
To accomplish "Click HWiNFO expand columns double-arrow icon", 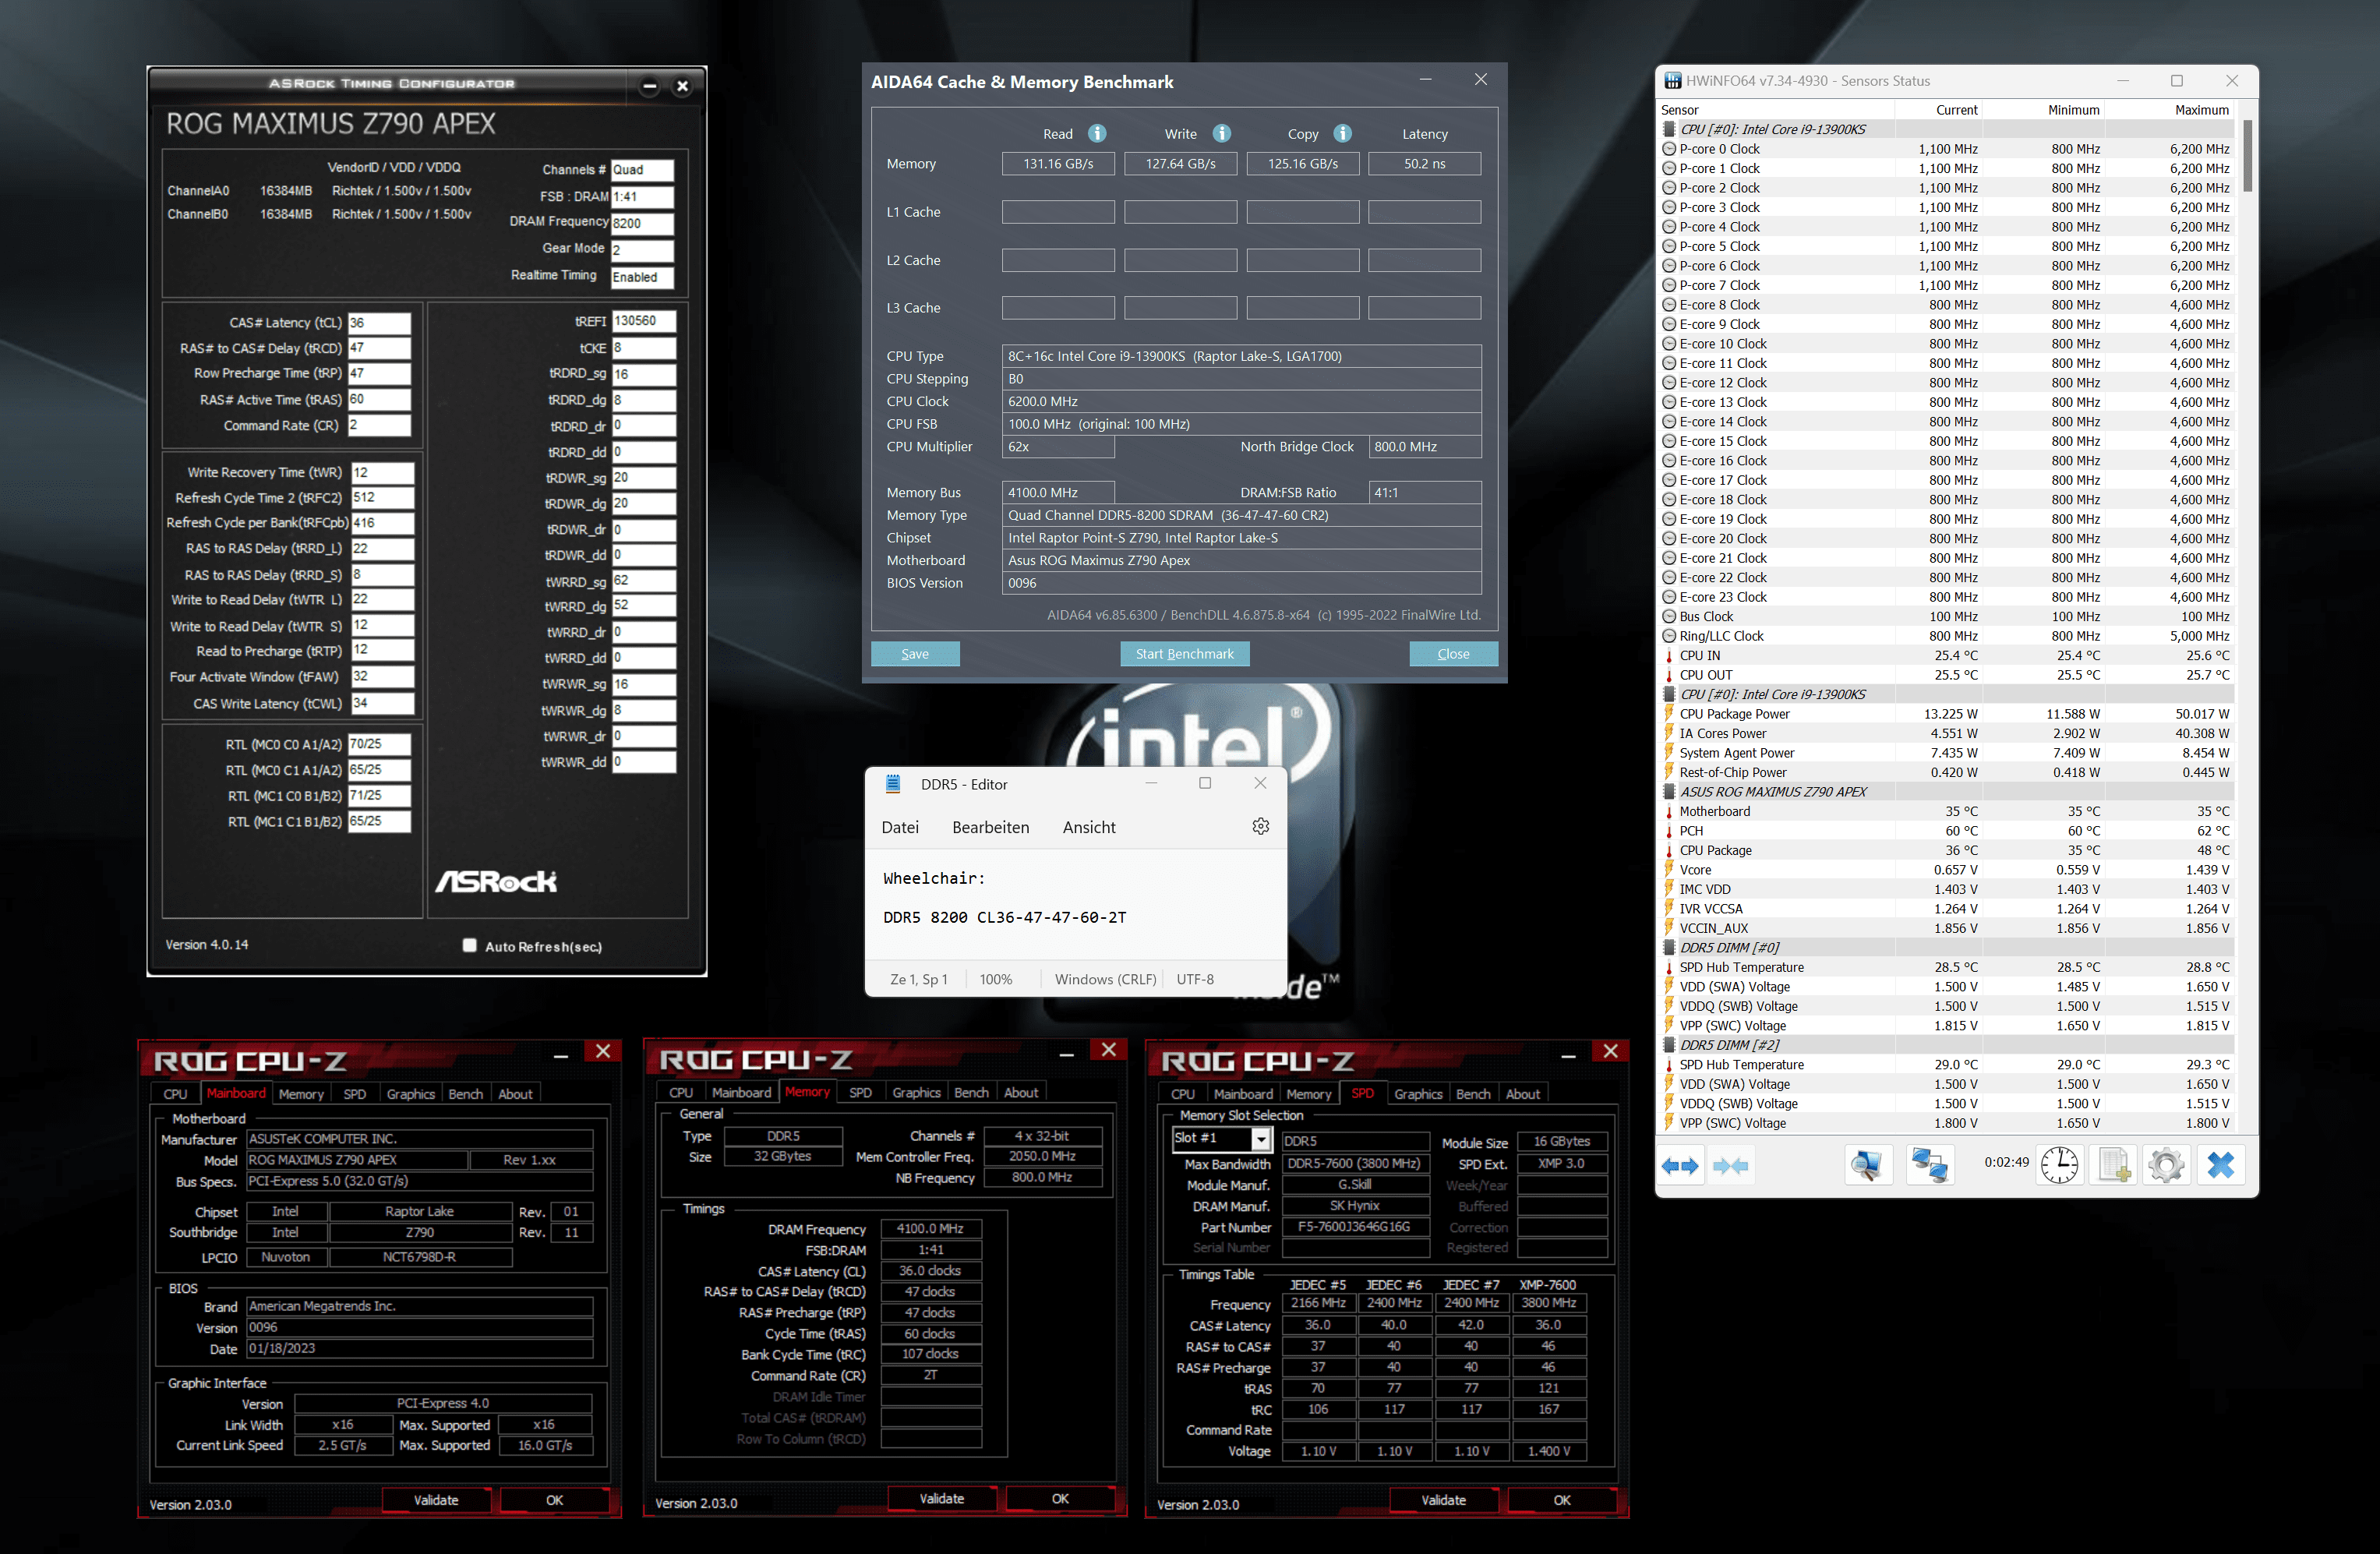I will [1679, 1166].
